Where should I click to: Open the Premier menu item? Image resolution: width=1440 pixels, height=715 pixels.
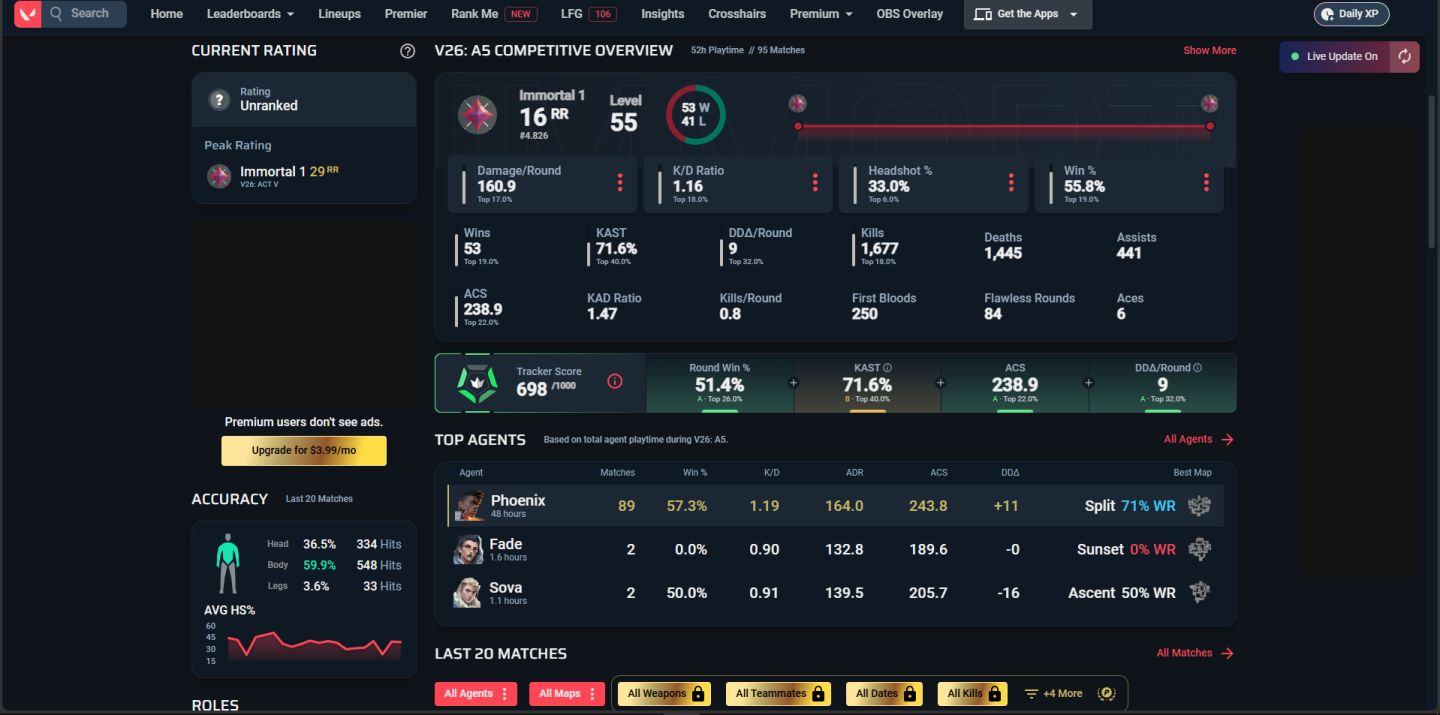pyautogui.click(x=406, y=14)
